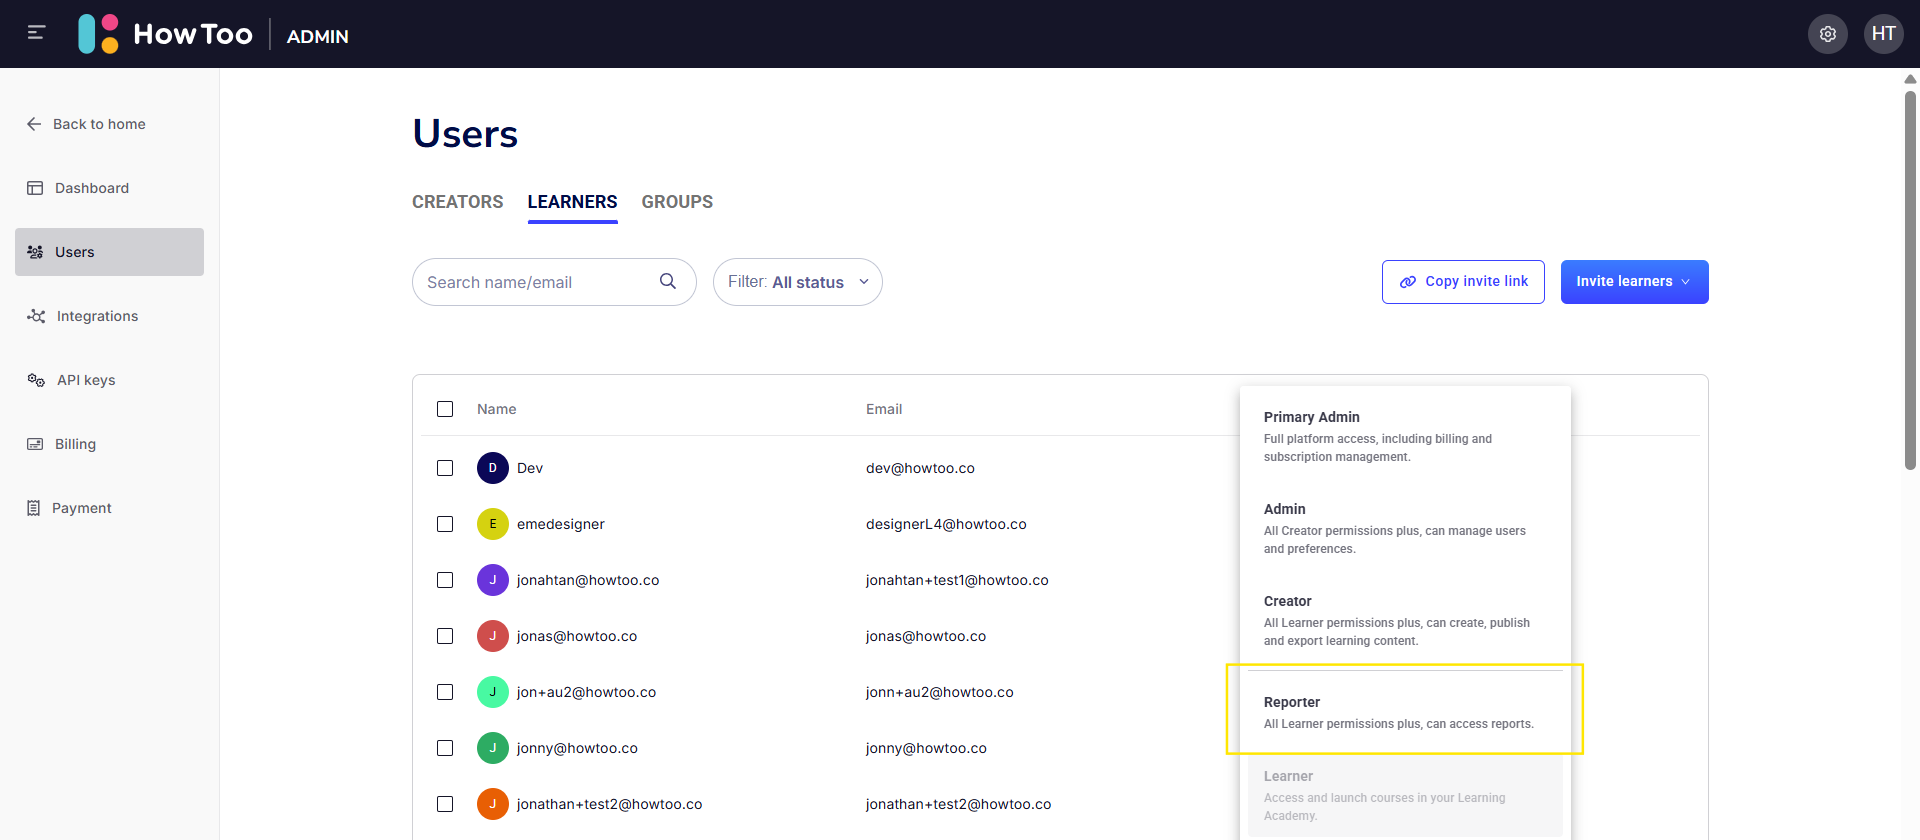Tick the select-all checkbox beside Name

[445, 409]
